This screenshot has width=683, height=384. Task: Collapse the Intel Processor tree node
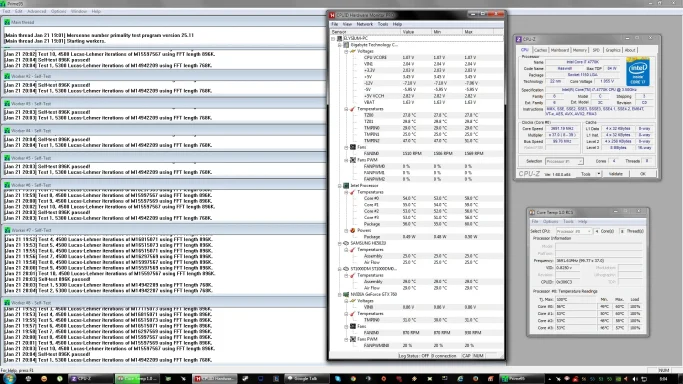340,185
